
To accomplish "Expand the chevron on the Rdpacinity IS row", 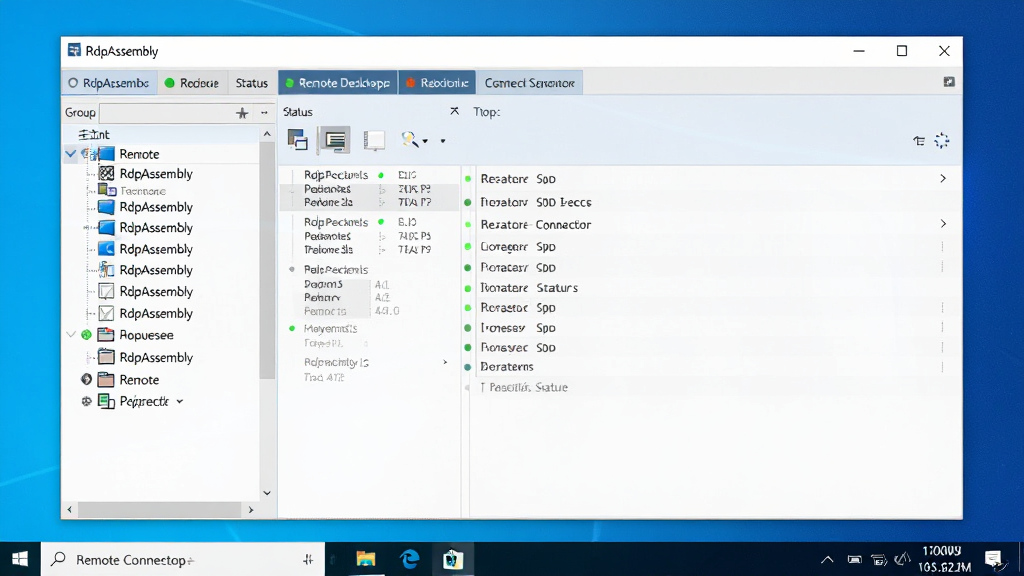I will pos(445,362).
